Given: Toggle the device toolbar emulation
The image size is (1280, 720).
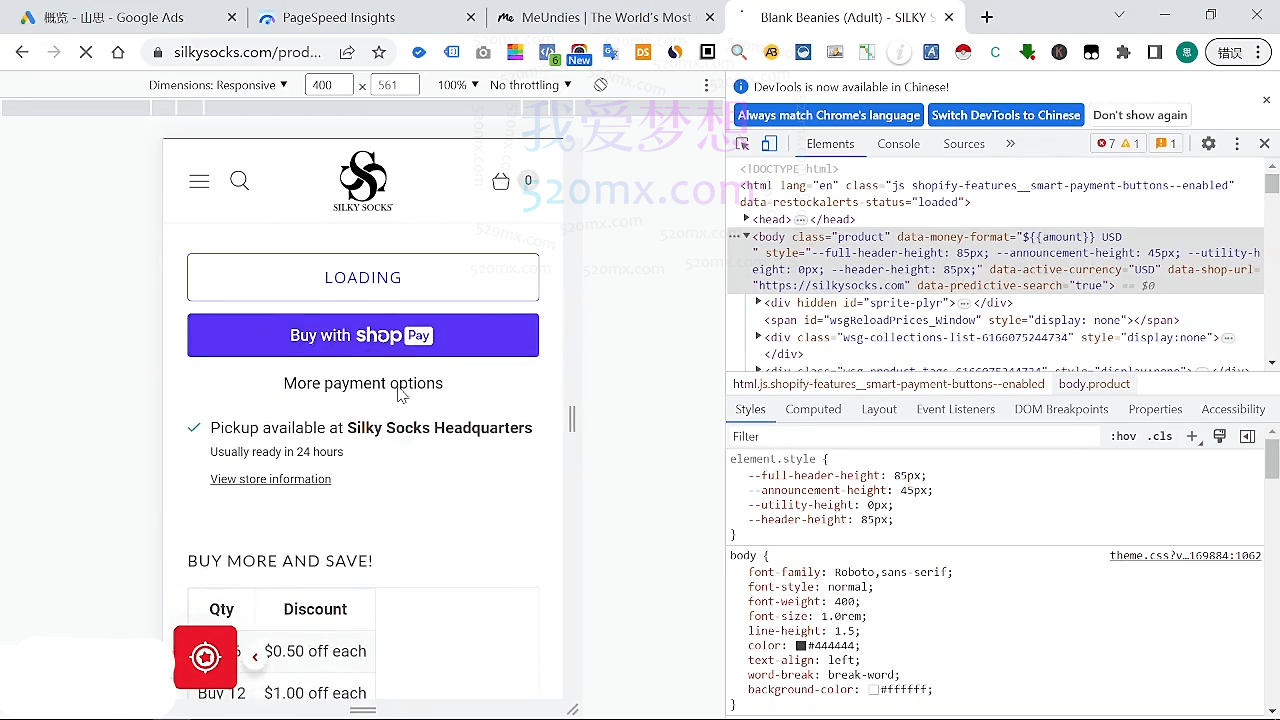Looking at the screenshot, I should pos(769,144).
